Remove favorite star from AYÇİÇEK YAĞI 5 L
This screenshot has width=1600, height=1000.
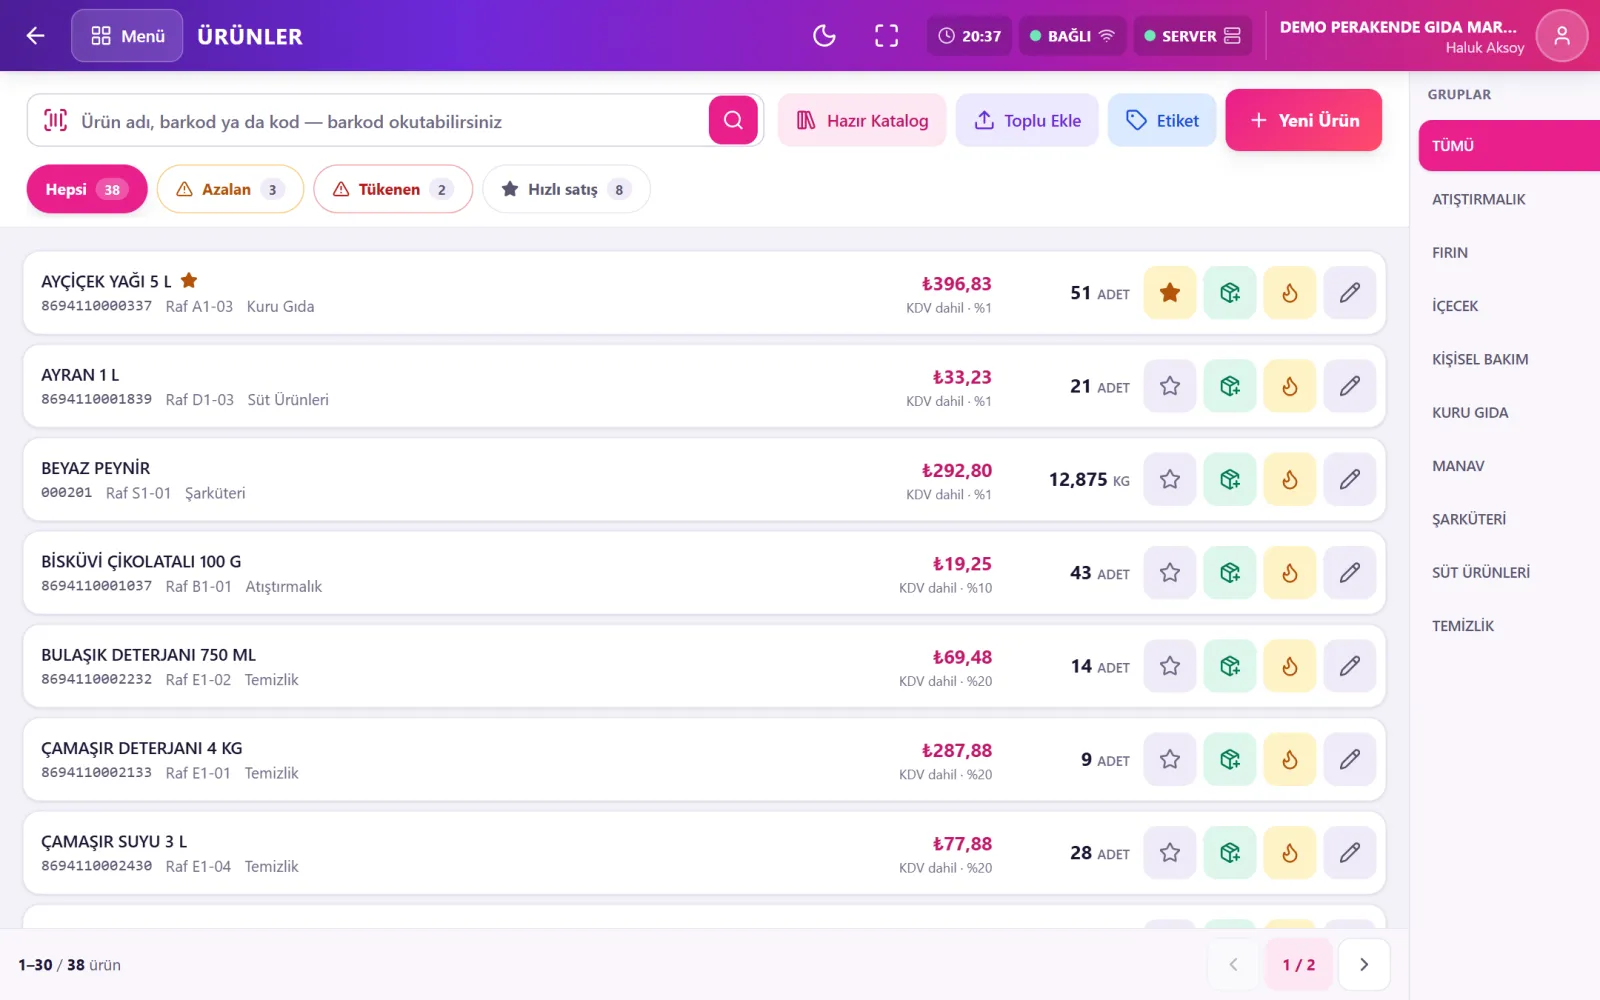pos(1170,293)
